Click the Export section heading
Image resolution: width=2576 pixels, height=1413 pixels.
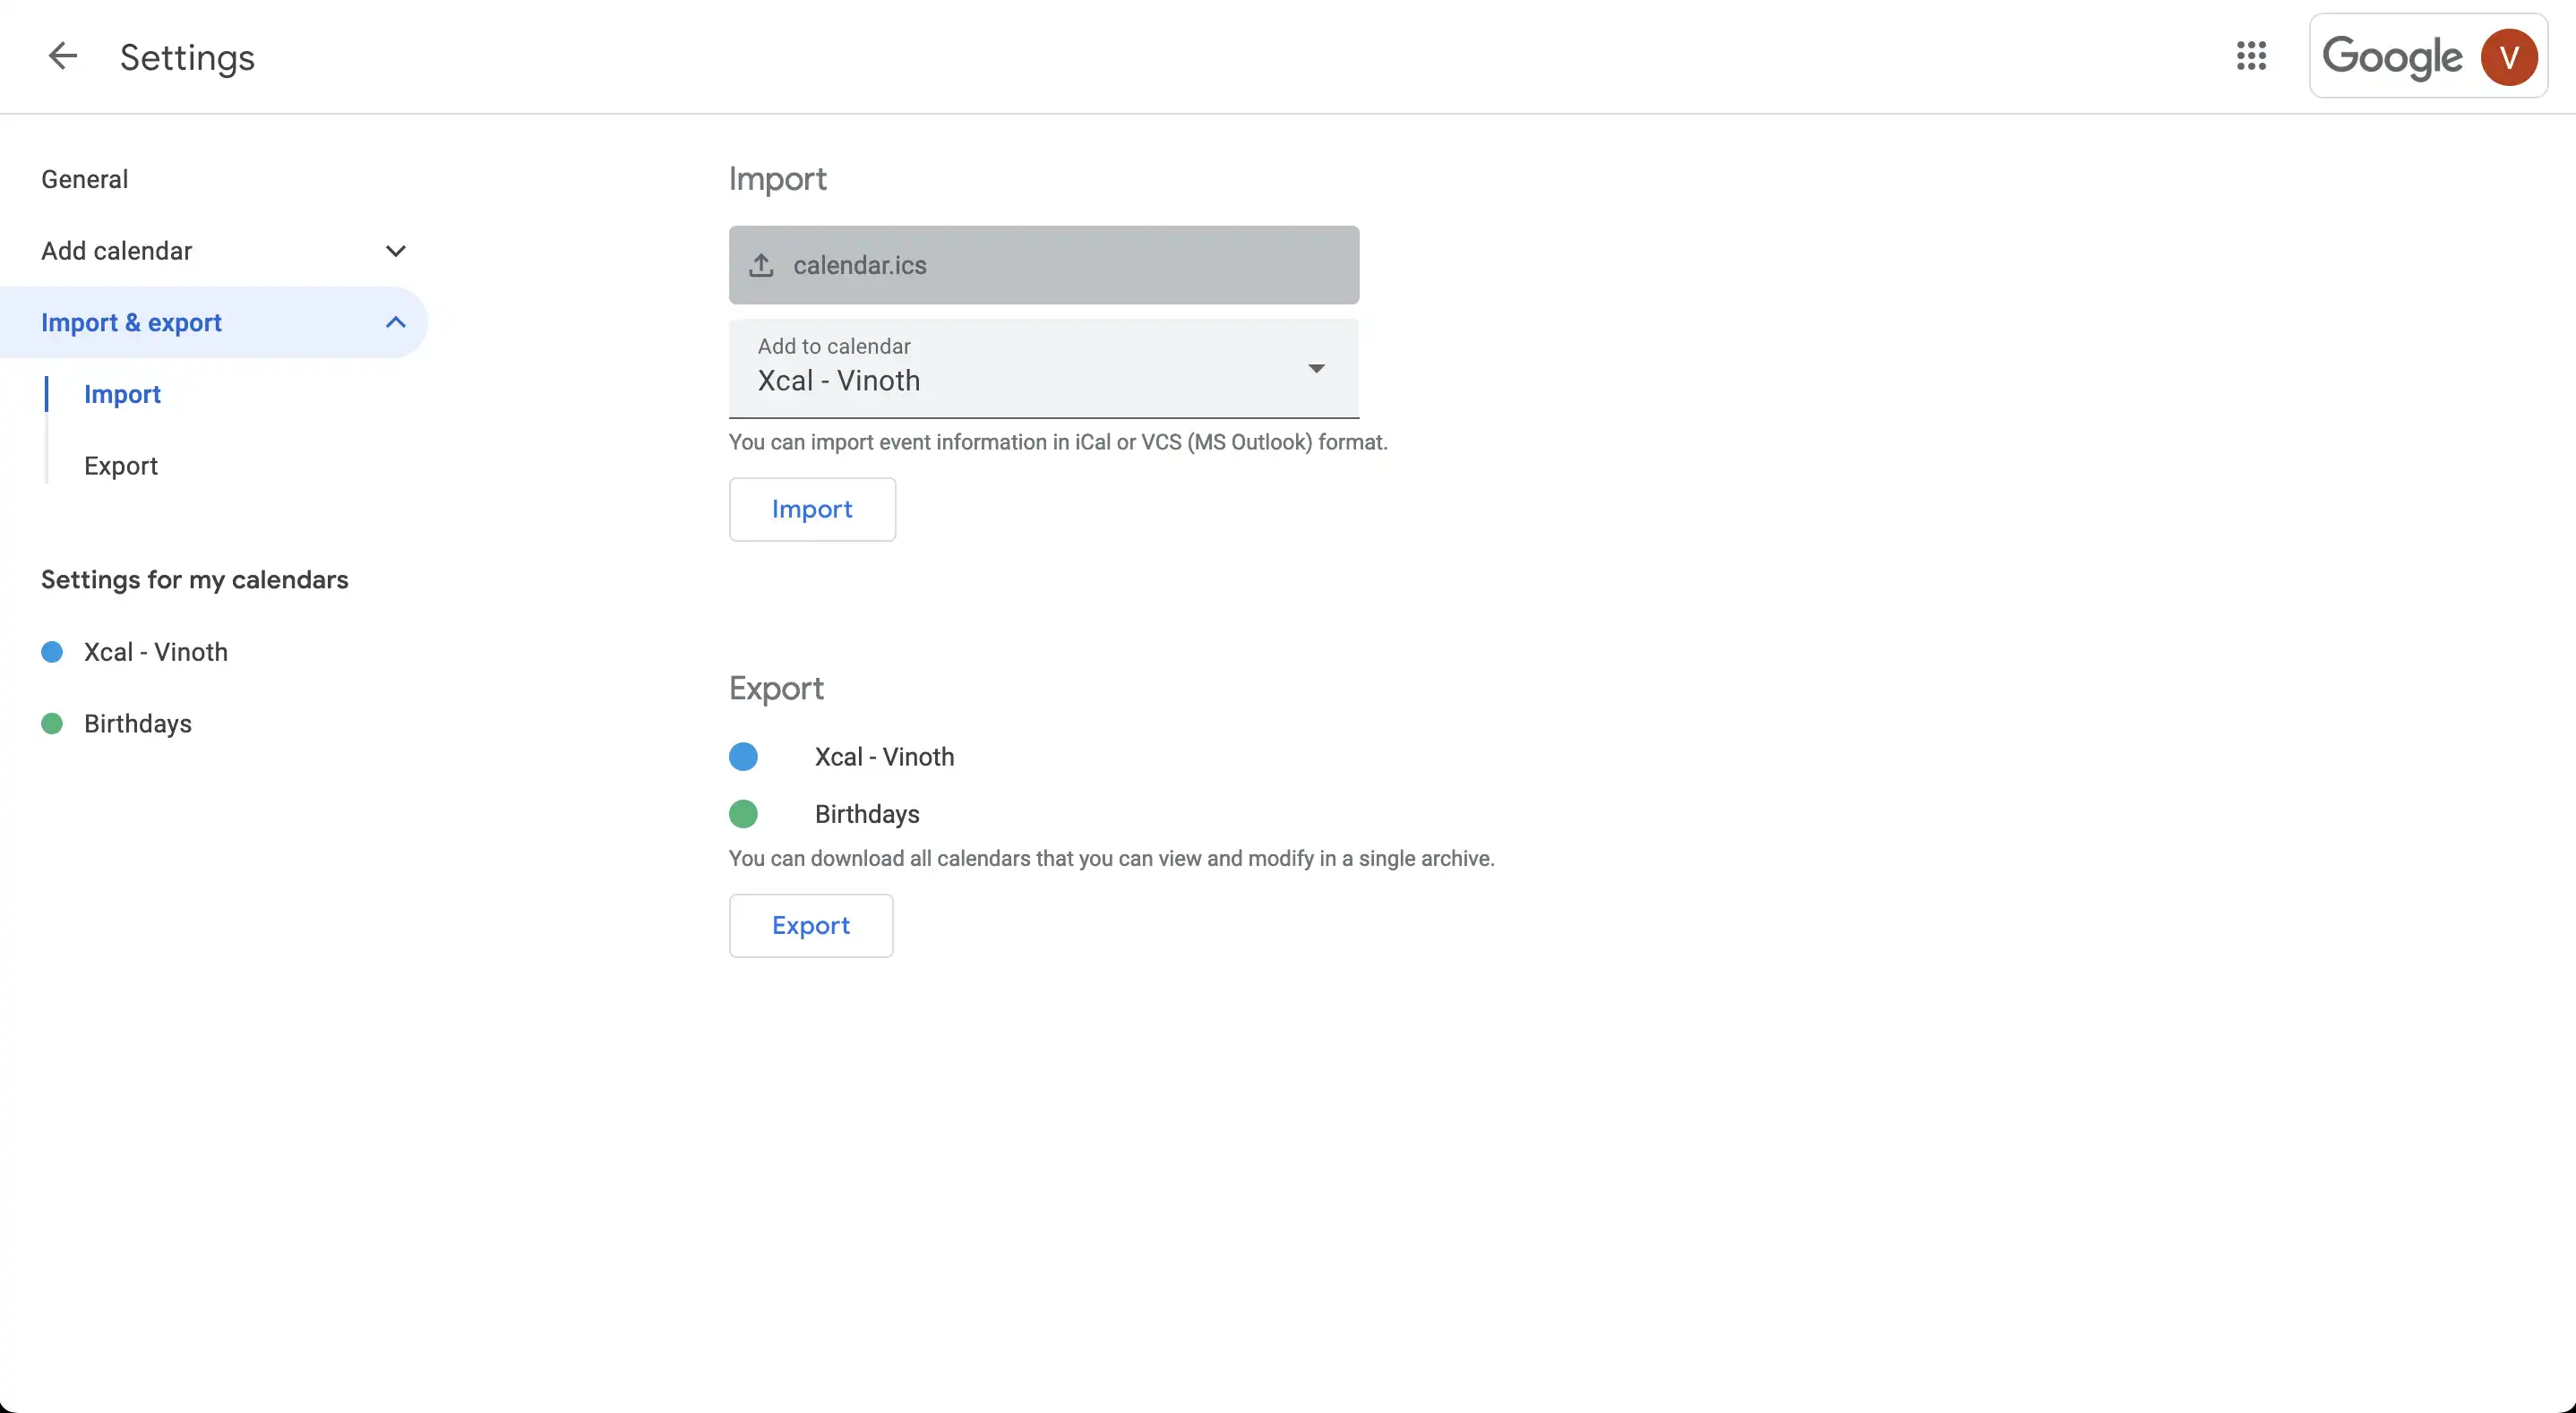pyautogui.click(x=776, y=688)
